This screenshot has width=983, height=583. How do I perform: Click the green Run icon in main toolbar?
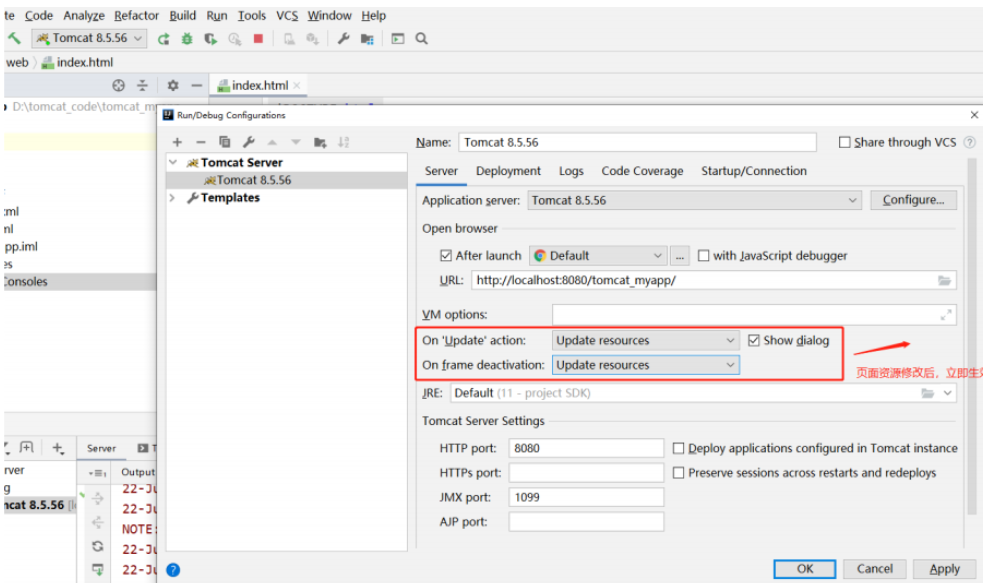coord(164,39)
